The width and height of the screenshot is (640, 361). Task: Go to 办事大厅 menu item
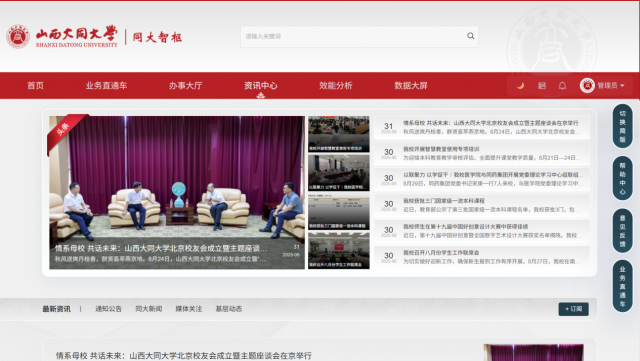point(185,85)
